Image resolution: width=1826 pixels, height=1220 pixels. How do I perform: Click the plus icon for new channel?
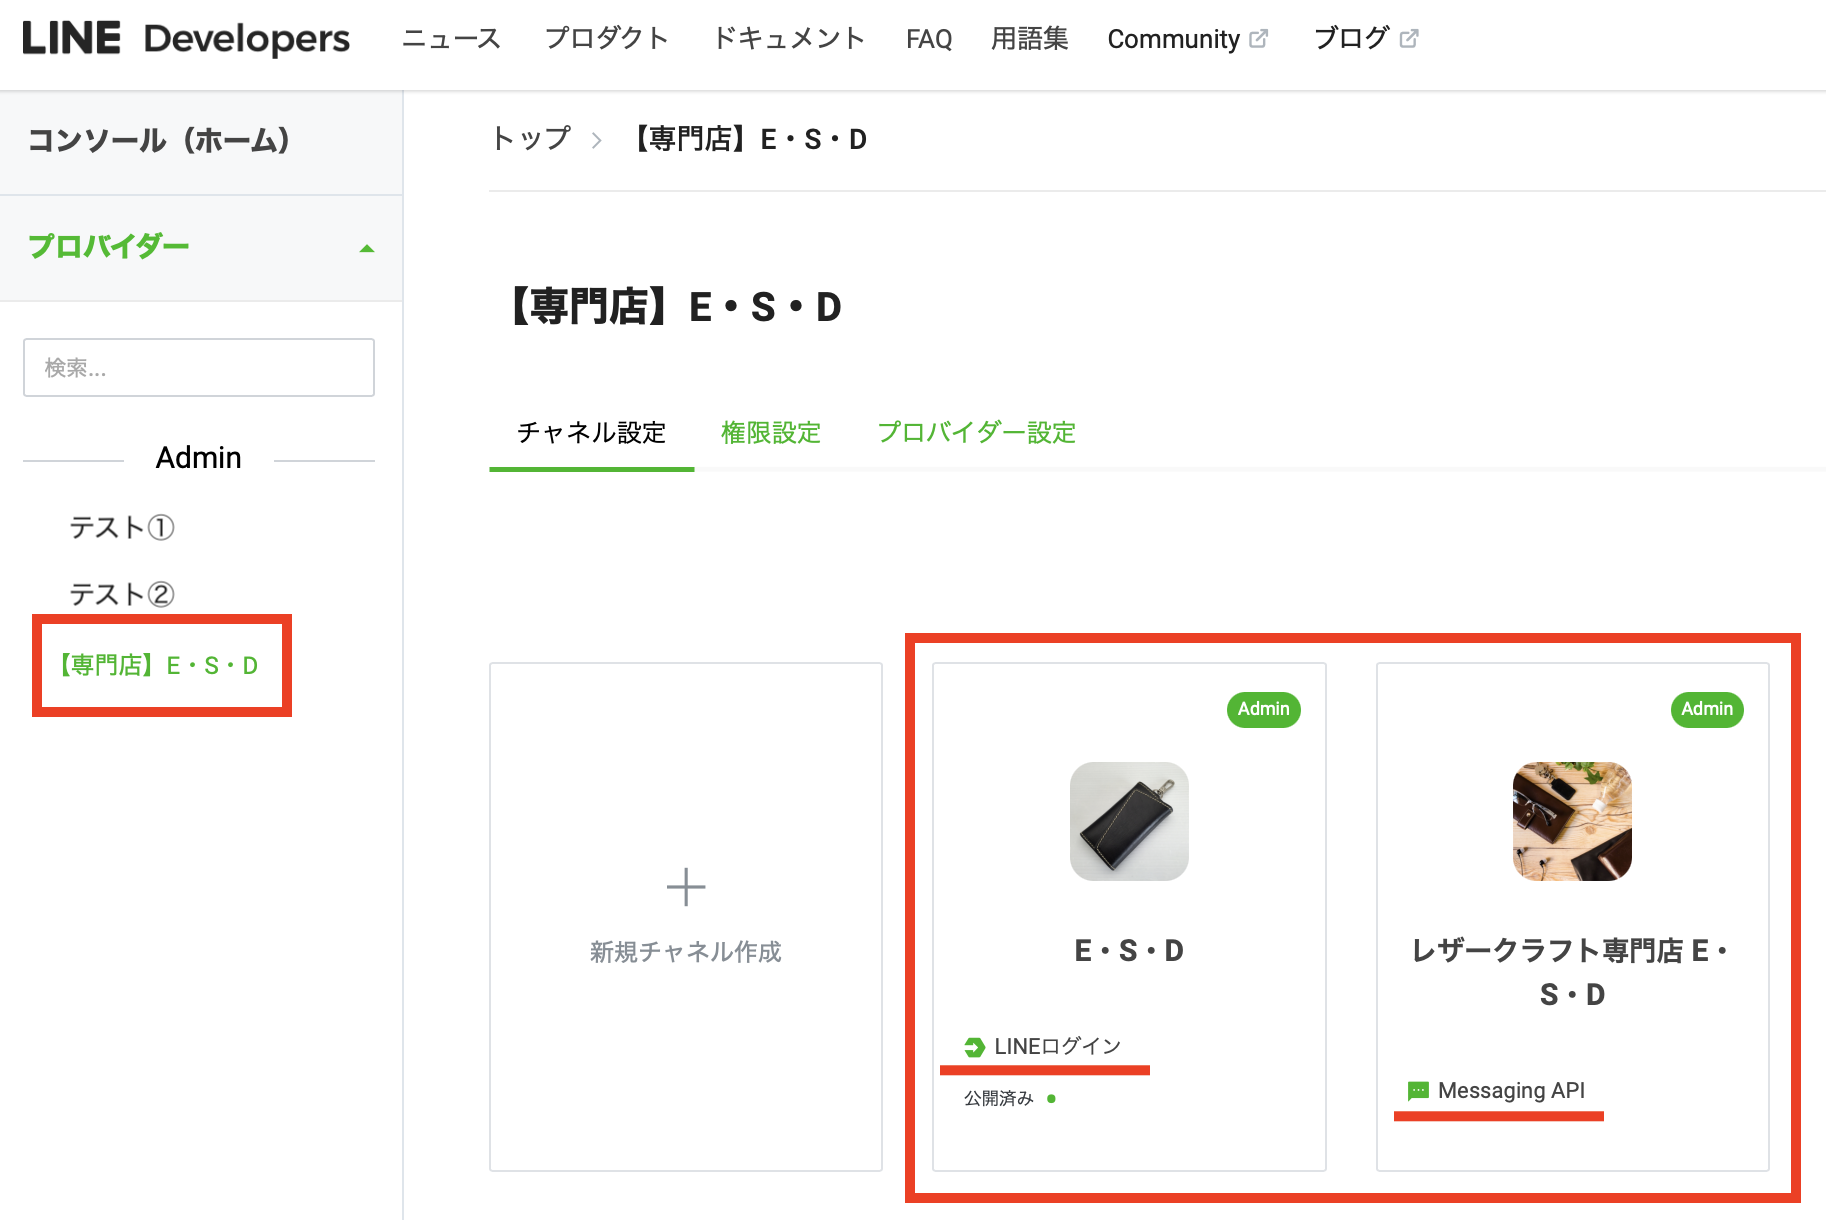point(686,887)
